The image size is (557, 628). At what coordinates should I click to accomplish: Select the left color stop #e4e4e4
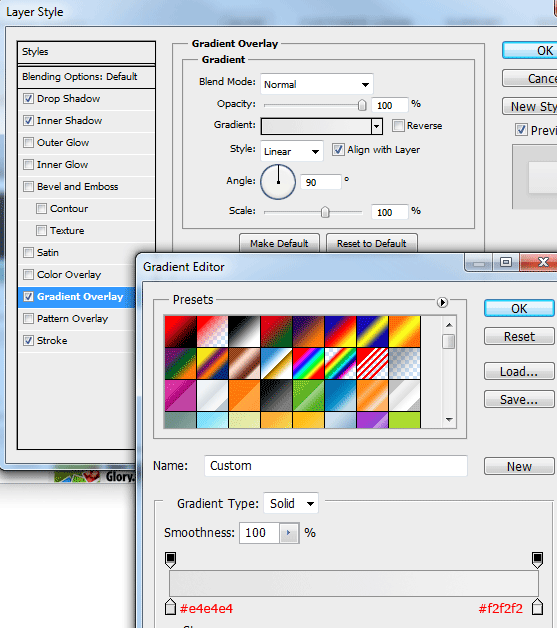[171, 607]
